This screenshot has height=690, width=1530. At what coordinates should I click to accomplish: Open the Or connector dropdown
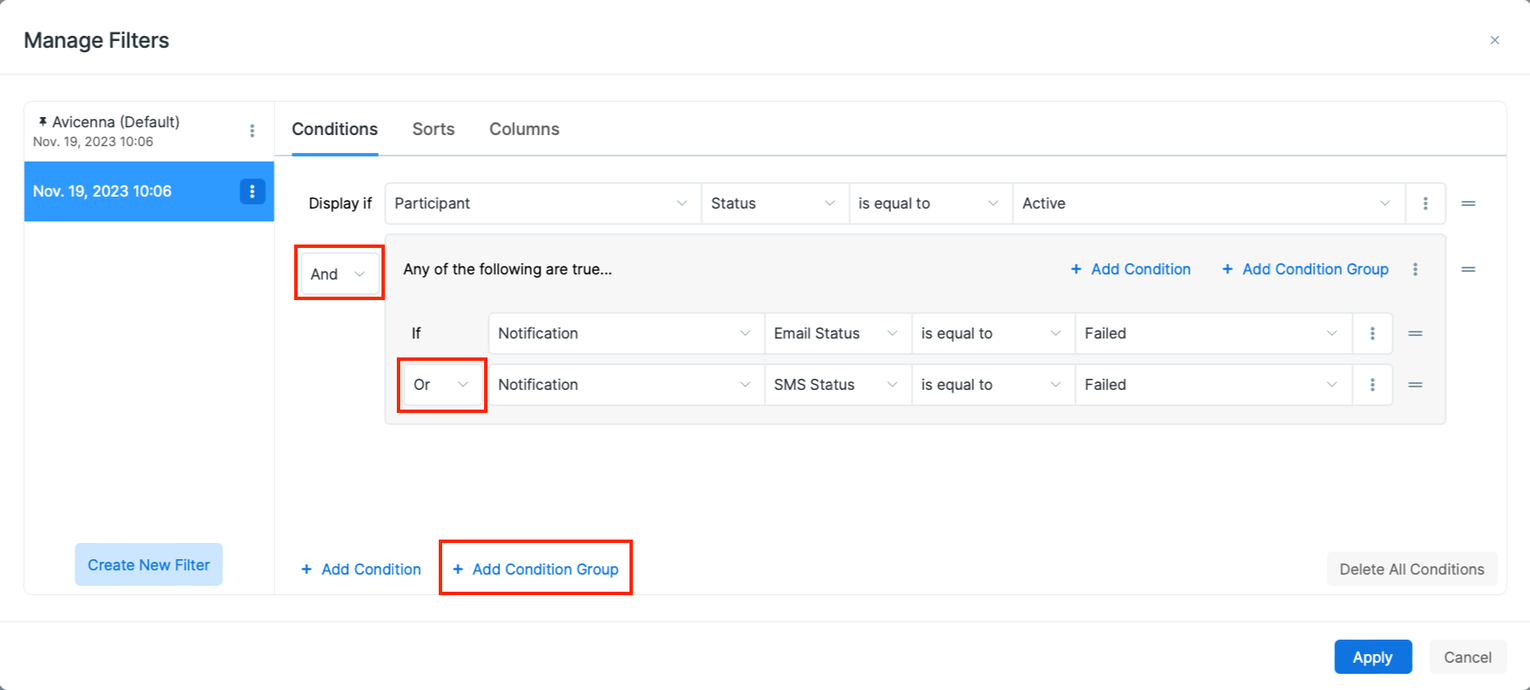pyautogui.click(x=441, y=384)
